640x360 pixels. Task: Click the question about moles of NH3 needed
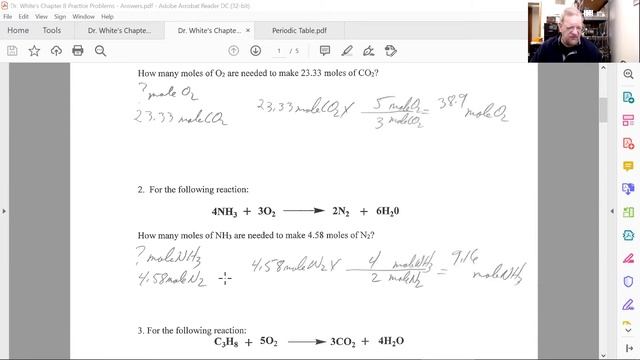[256, 236]
